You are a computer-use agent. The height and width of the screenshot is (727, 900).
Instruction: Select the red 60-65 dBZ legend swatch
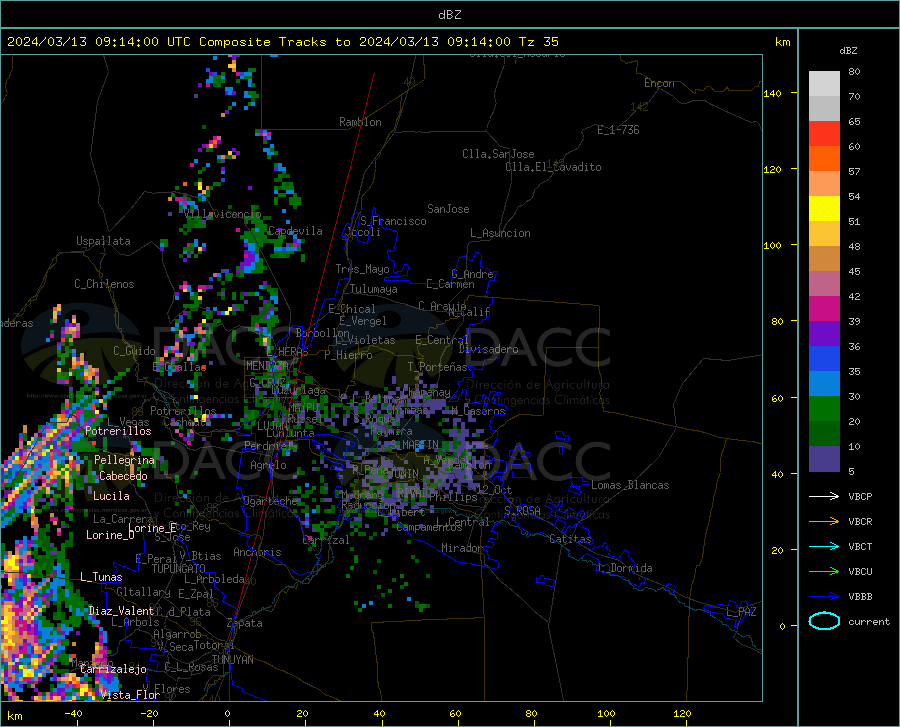pyautogui.click(x=824, y=134)
